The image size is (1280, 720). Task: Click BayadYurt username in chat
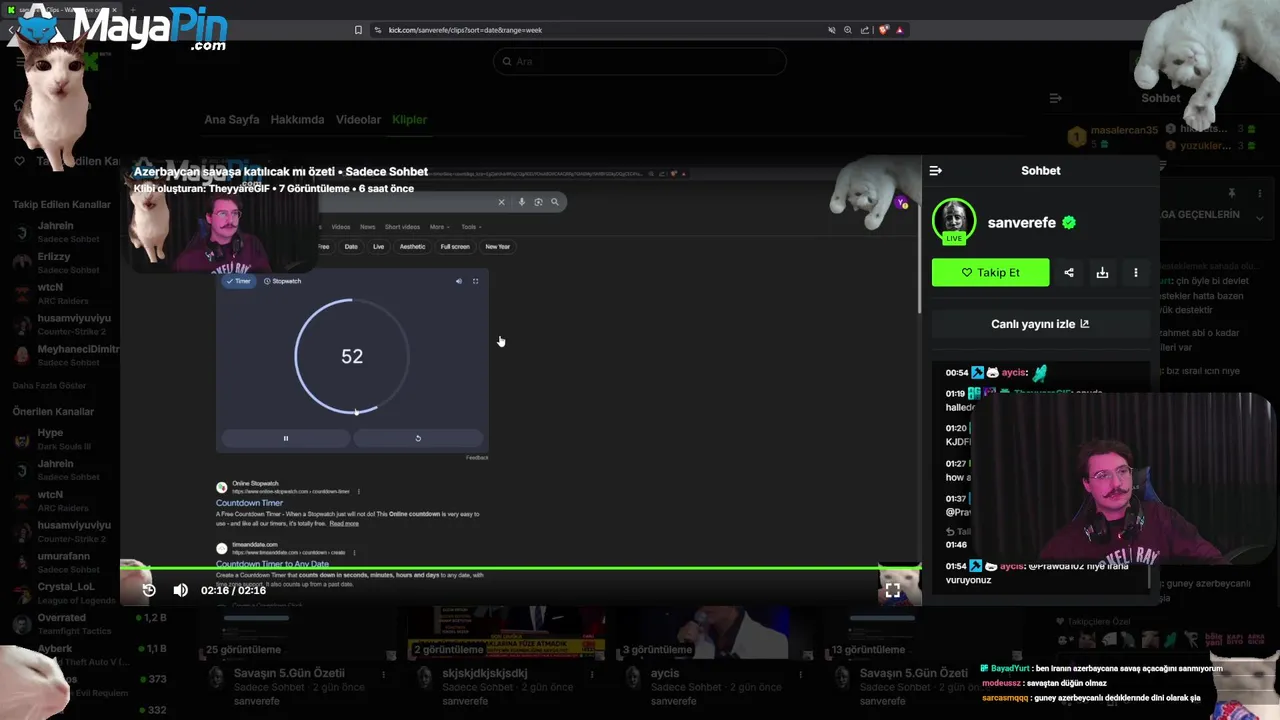tap(1010, 668)
